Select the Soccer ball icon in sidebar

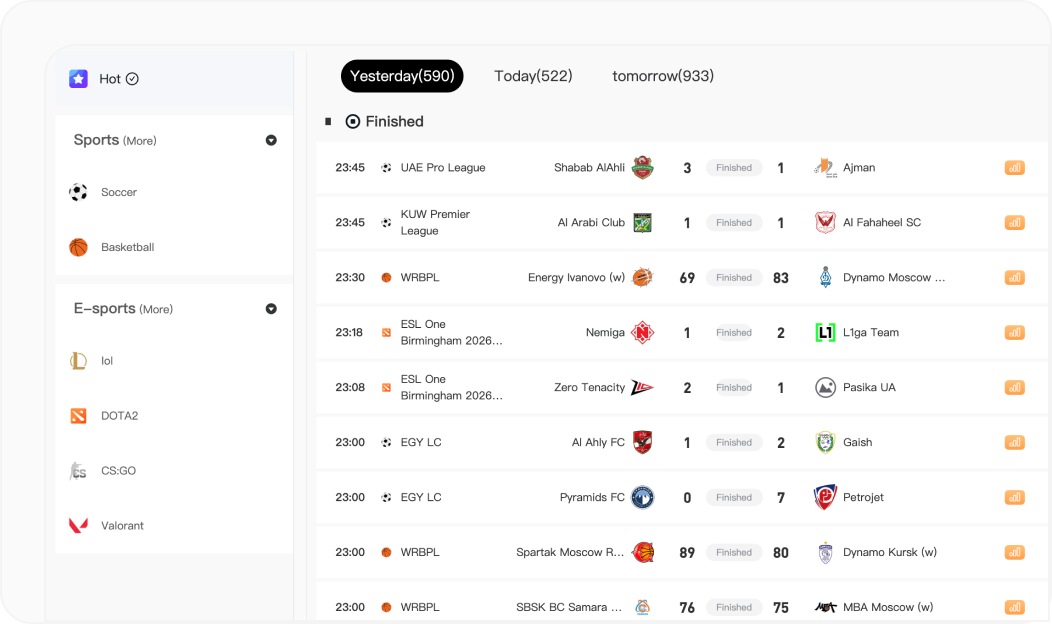point(78,192)
